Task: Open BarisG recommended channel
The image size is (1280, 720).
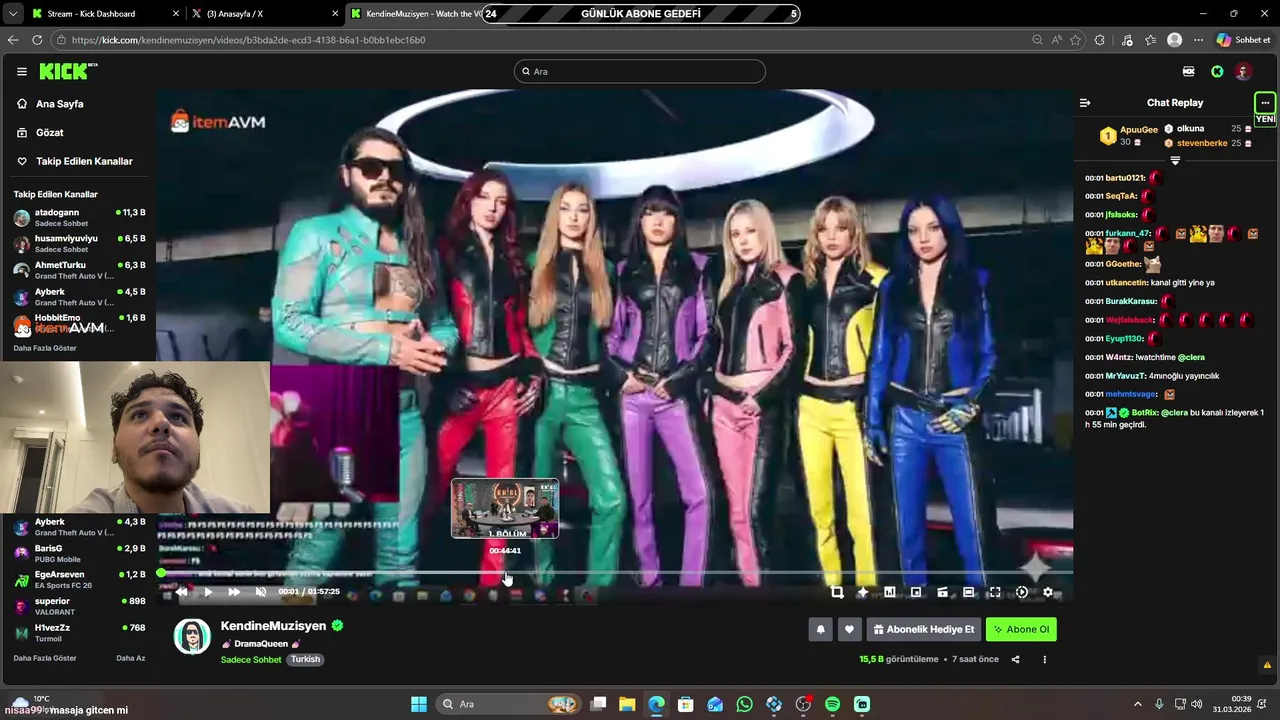Action: click(78, 553)
